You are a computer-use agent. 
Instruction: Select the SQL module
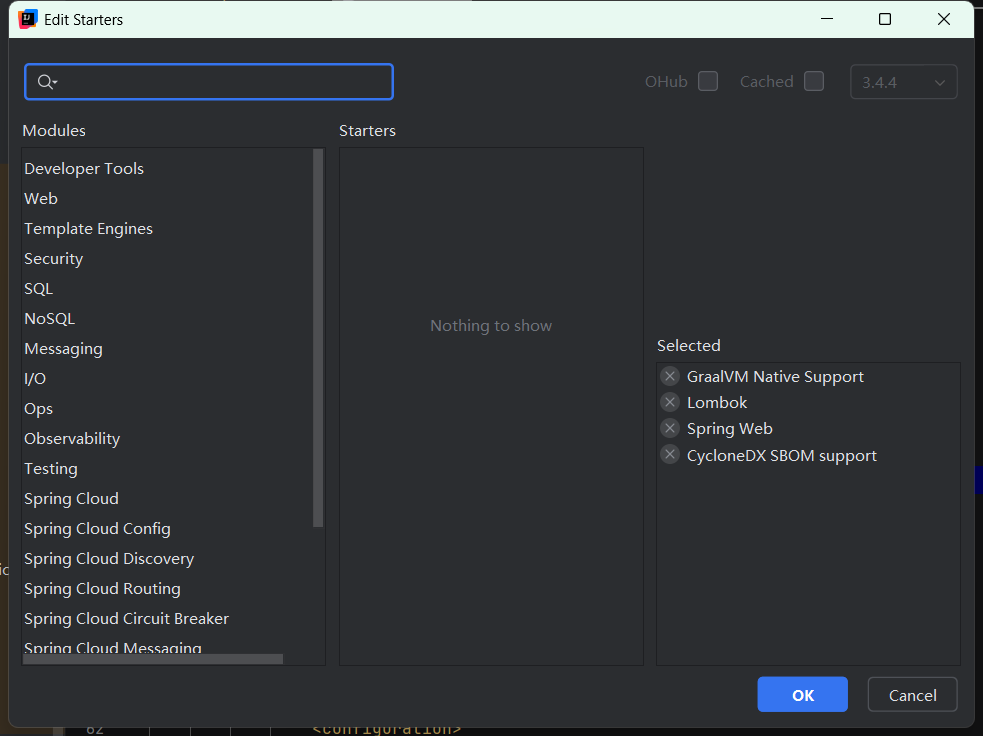[x=168, y=289]
